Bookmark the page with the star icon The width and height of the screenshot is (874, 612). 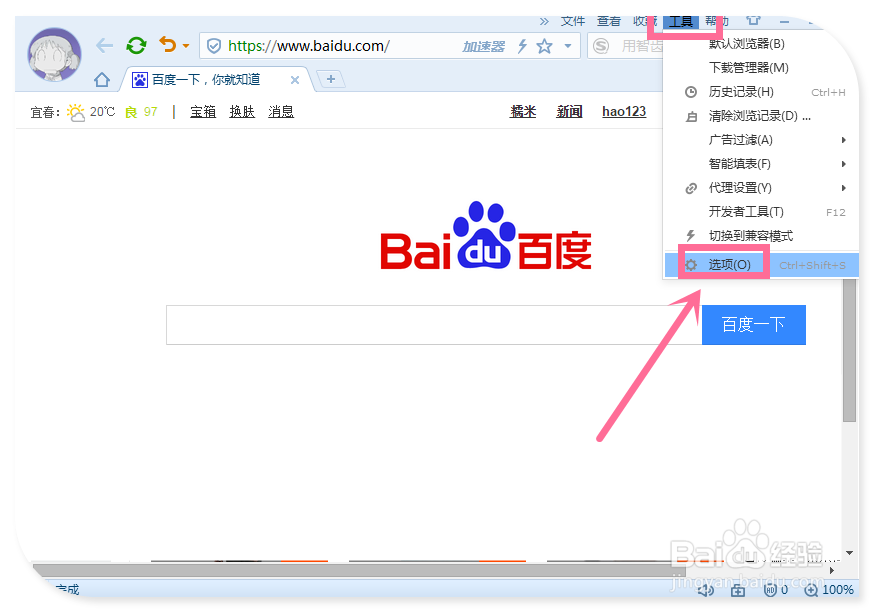pyautogui.click(x=545, y=46)
